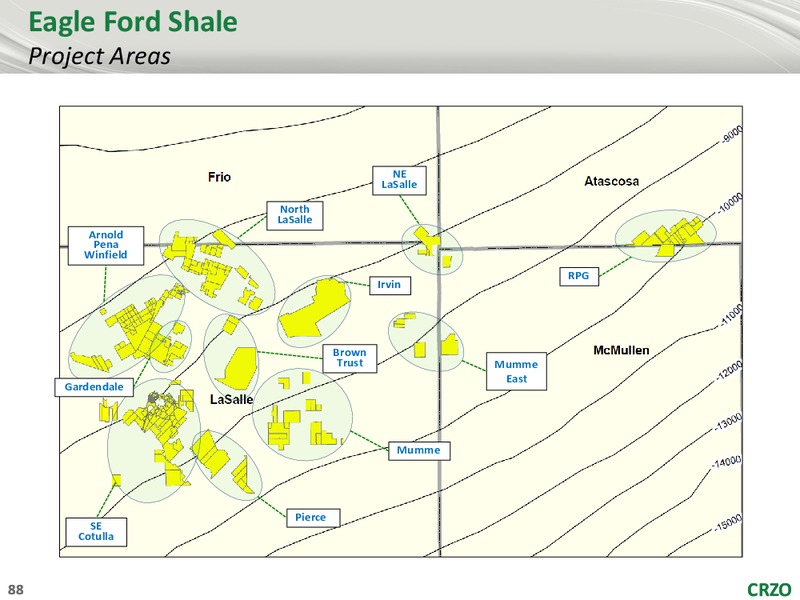Click the Project Areas subtitle
This screenshot has height=600, width=800.
pos(99,56)
